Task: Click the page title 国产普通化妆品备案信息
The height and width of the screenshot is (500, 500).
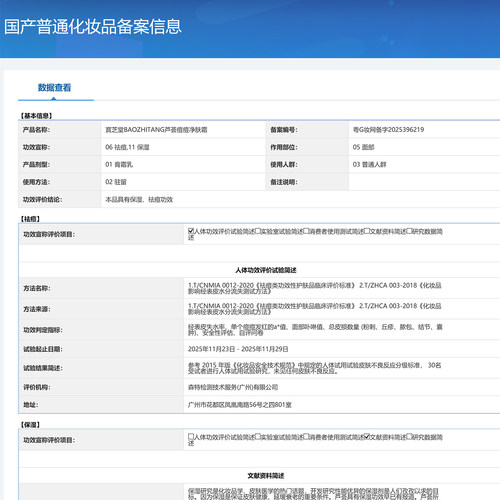Action: point(93,27)
